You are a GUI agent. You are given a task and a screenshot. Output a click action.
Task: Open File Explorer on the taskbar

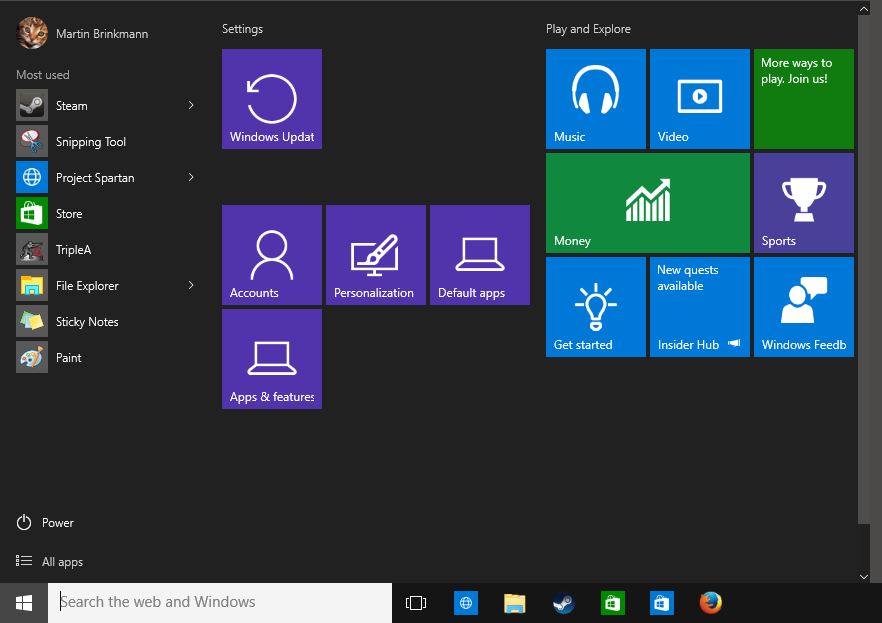click(x=514, y=603)
